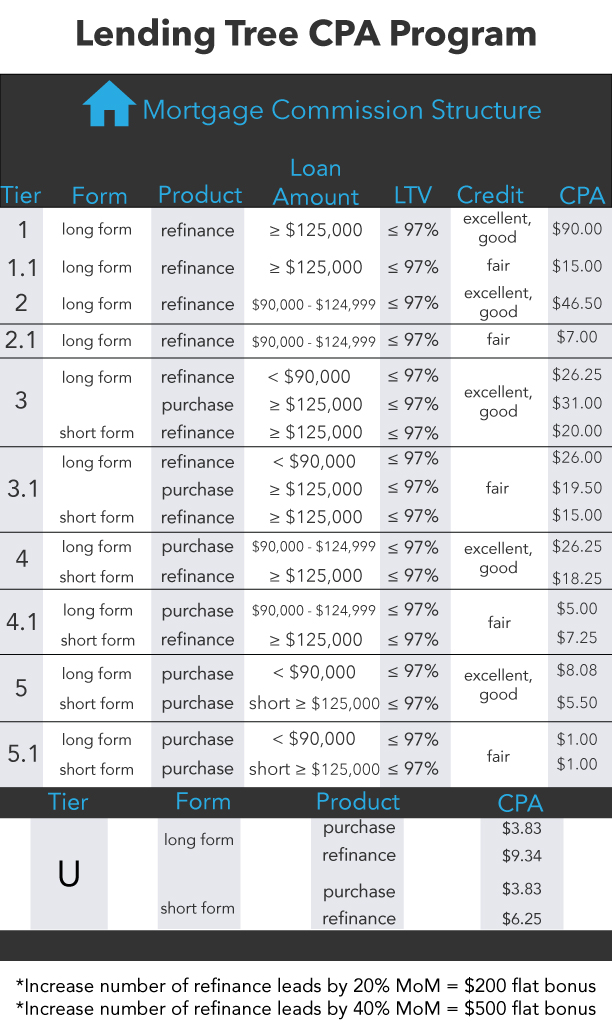612x1035 pixels.
Task: Select the $8.08 CPA value
Action: [x=577, y=671]
